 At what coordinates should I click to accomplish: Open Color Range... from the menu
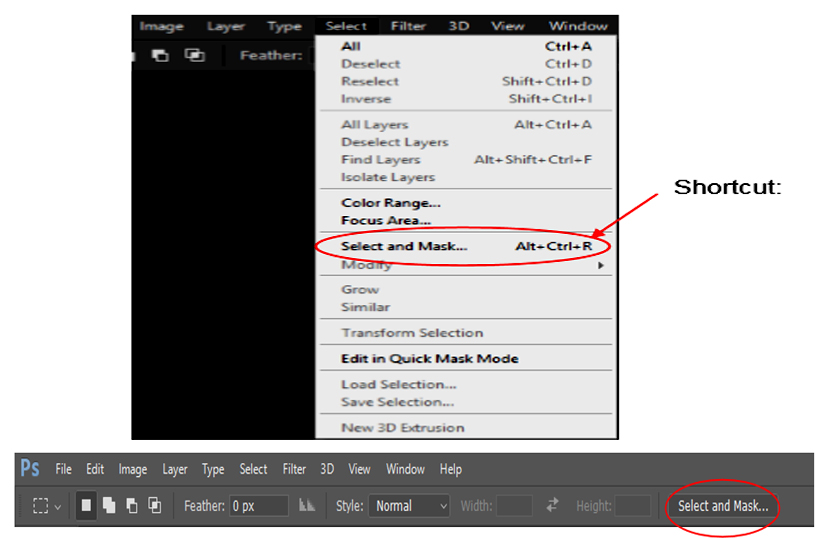pos(466,203)
